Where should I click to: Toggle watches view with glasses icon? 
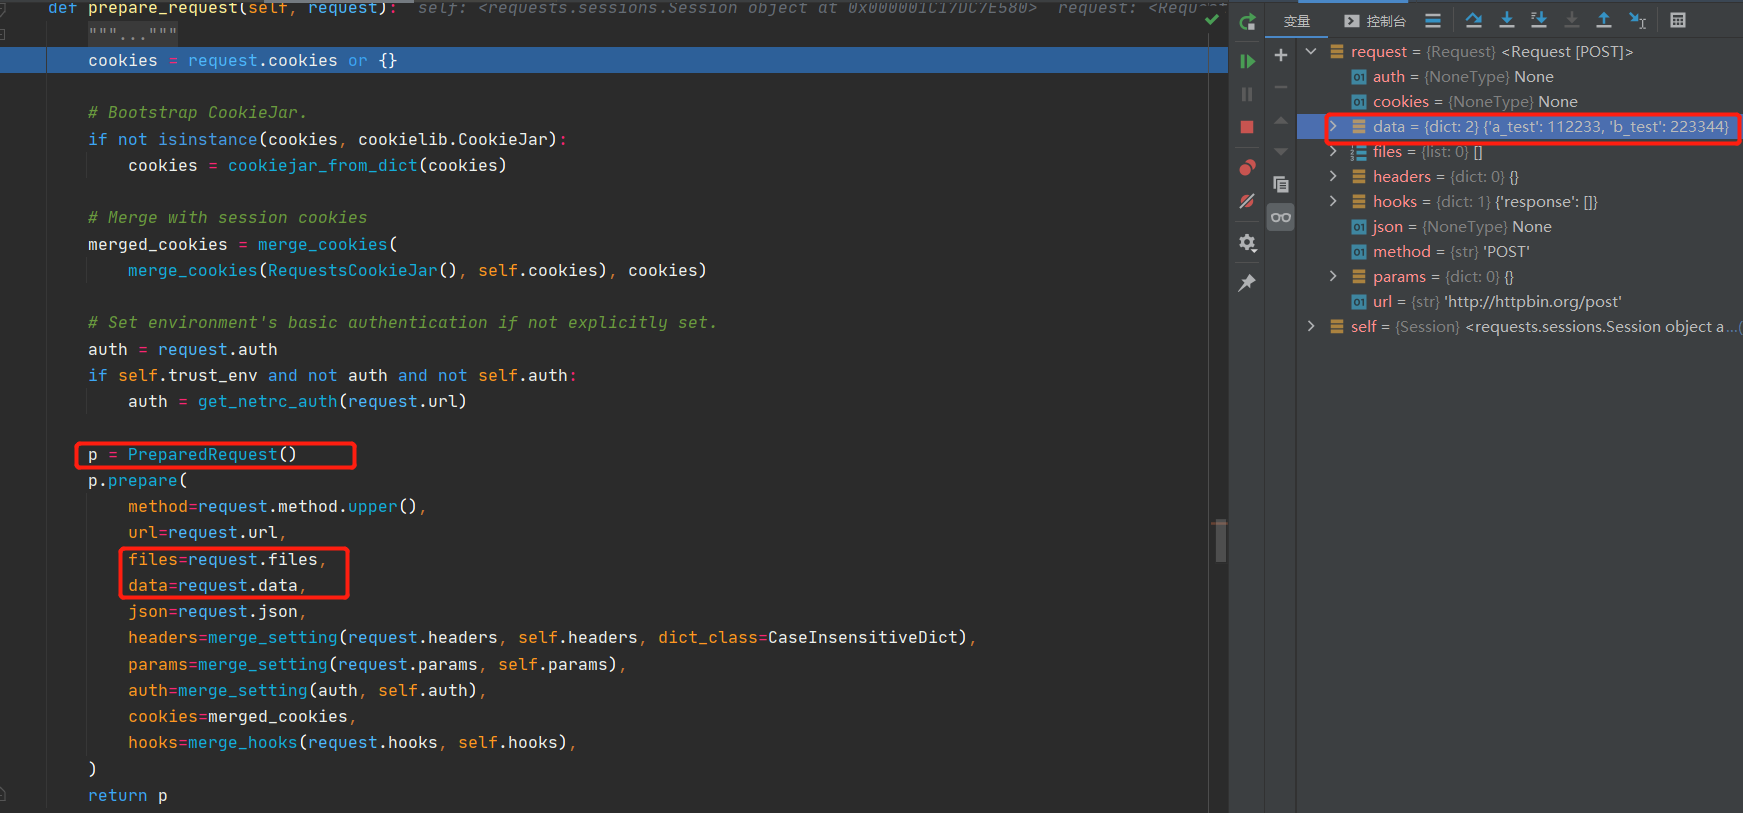(x=1280, y=217)
